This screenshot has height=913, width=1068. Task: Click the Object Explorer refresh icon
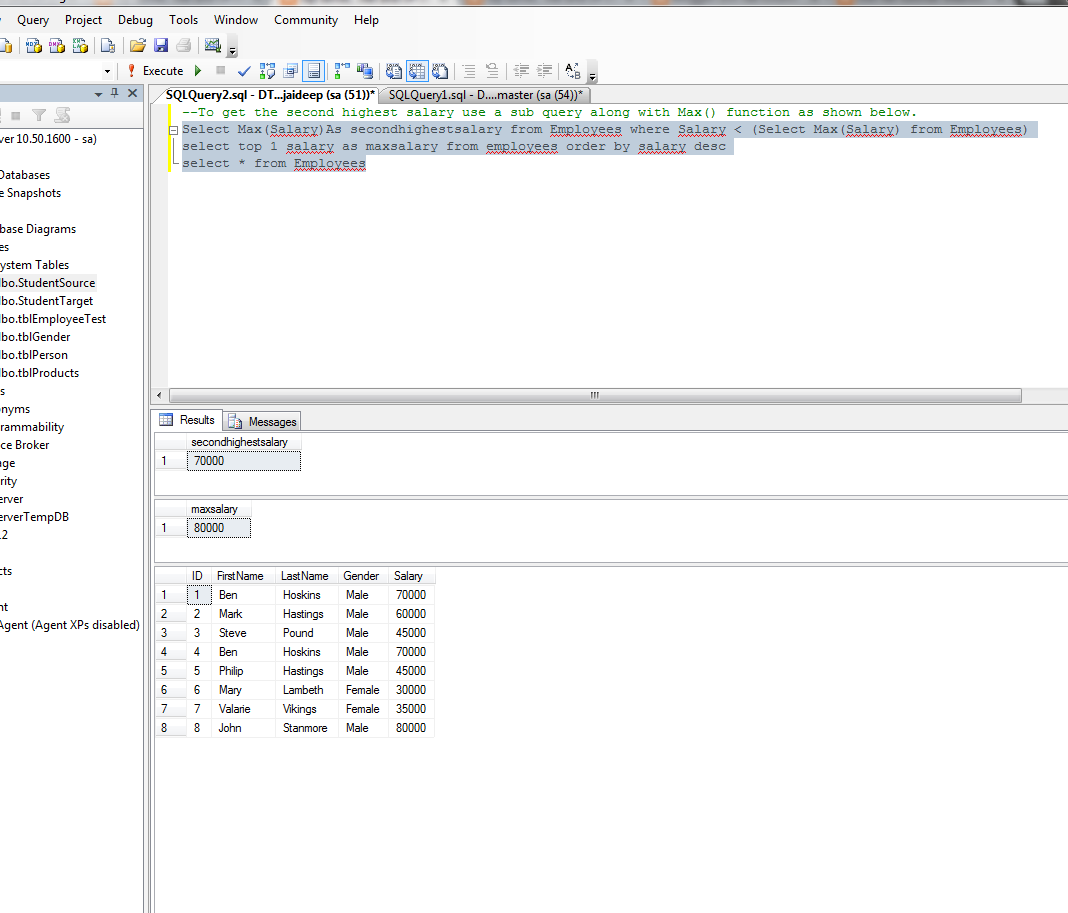coord(63,116)
